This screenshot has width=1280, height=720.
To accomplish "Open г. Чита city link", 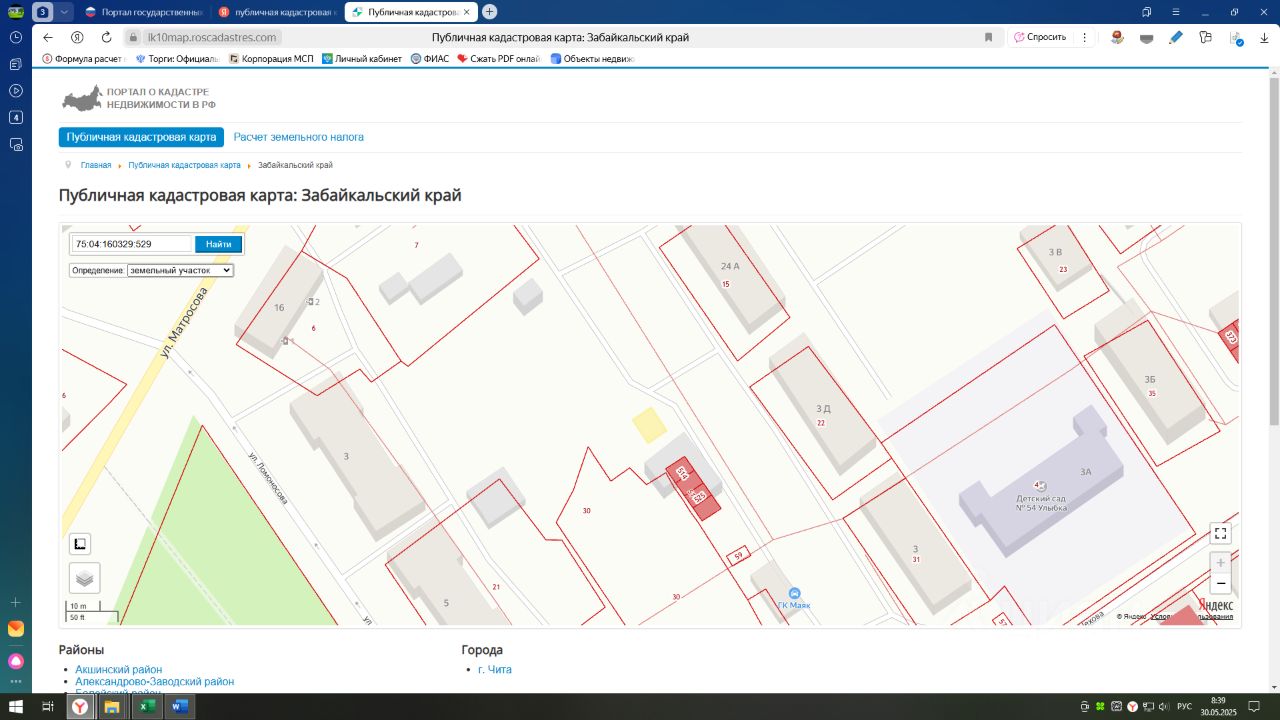I will click(x=494, y=669).
